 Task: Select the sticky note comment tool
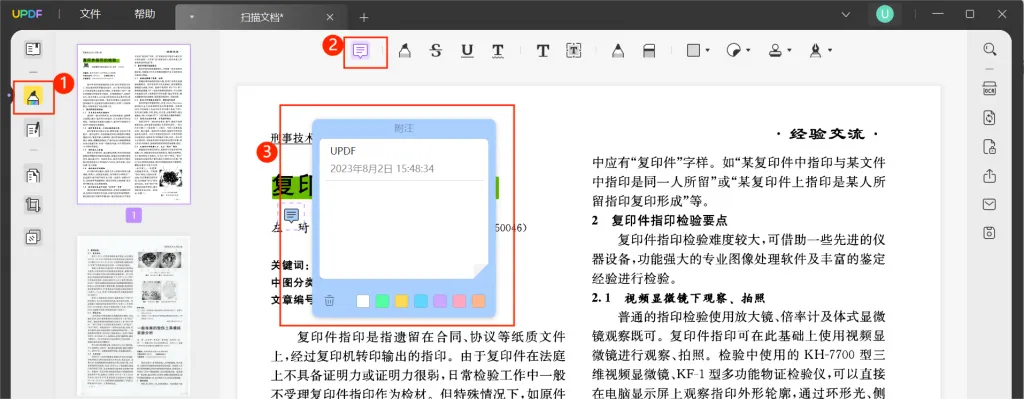tap(361, 50)
